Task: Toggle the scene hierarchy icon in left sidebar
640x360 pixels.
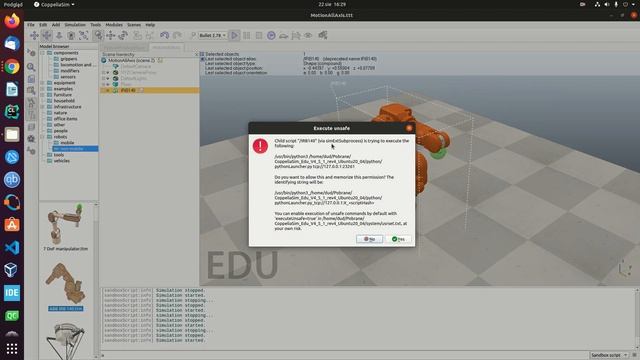Action: 31,115
